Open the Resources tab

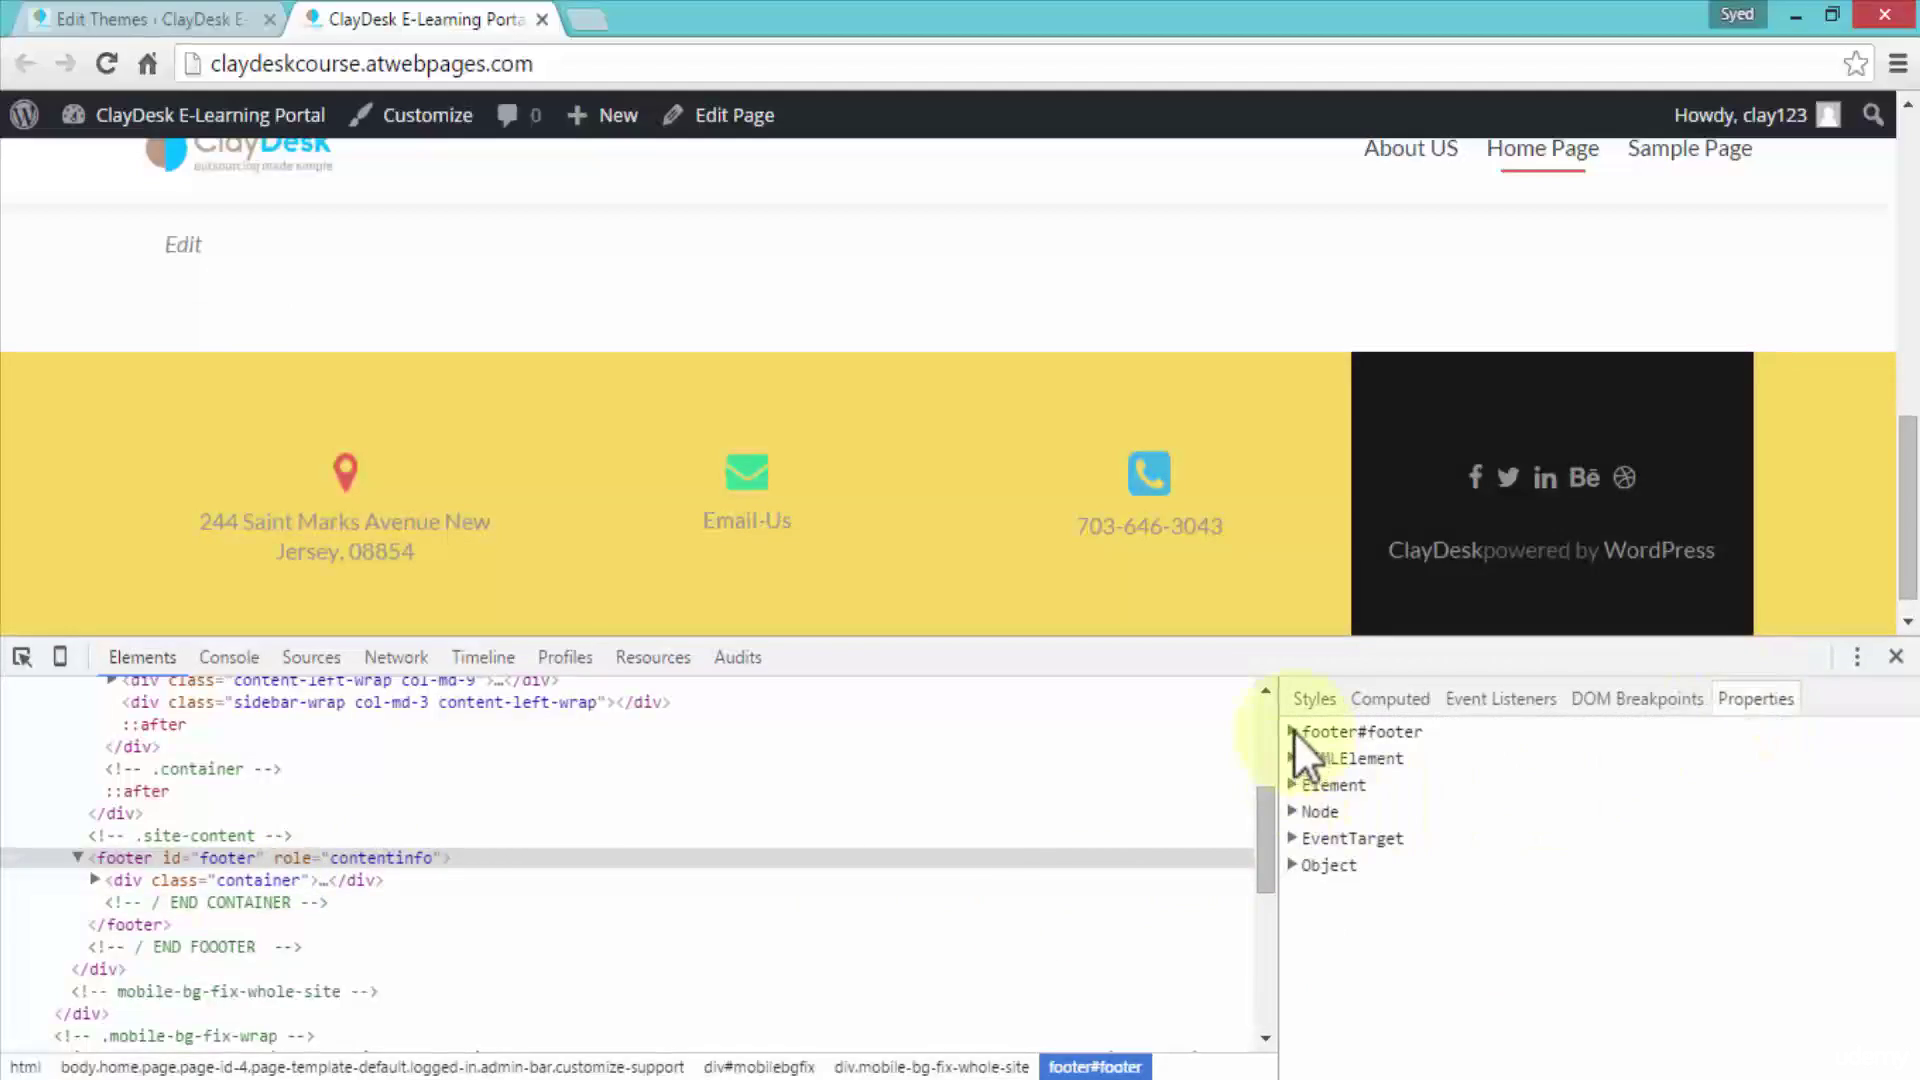653,657
